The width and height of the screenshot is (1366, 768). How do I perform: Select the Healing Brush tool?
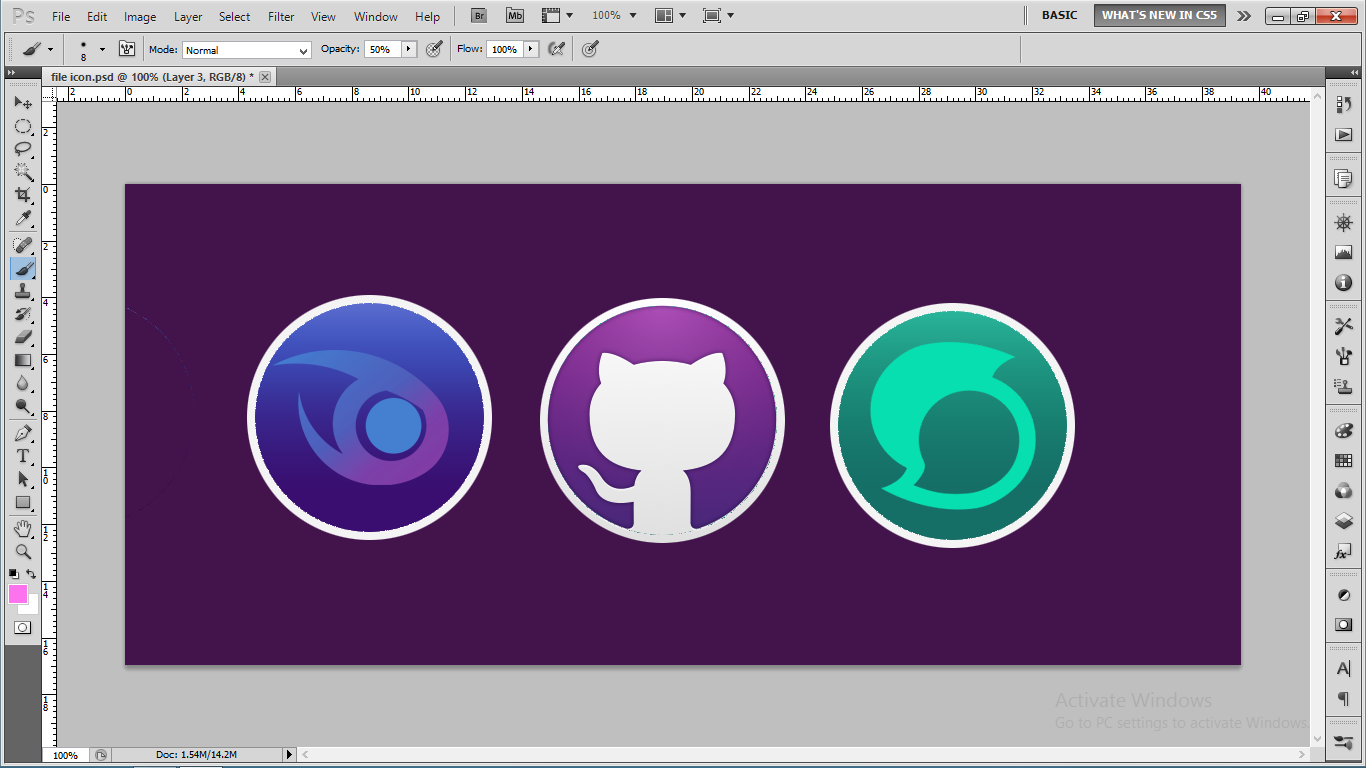pyautogui.click(x=22, y=245)
